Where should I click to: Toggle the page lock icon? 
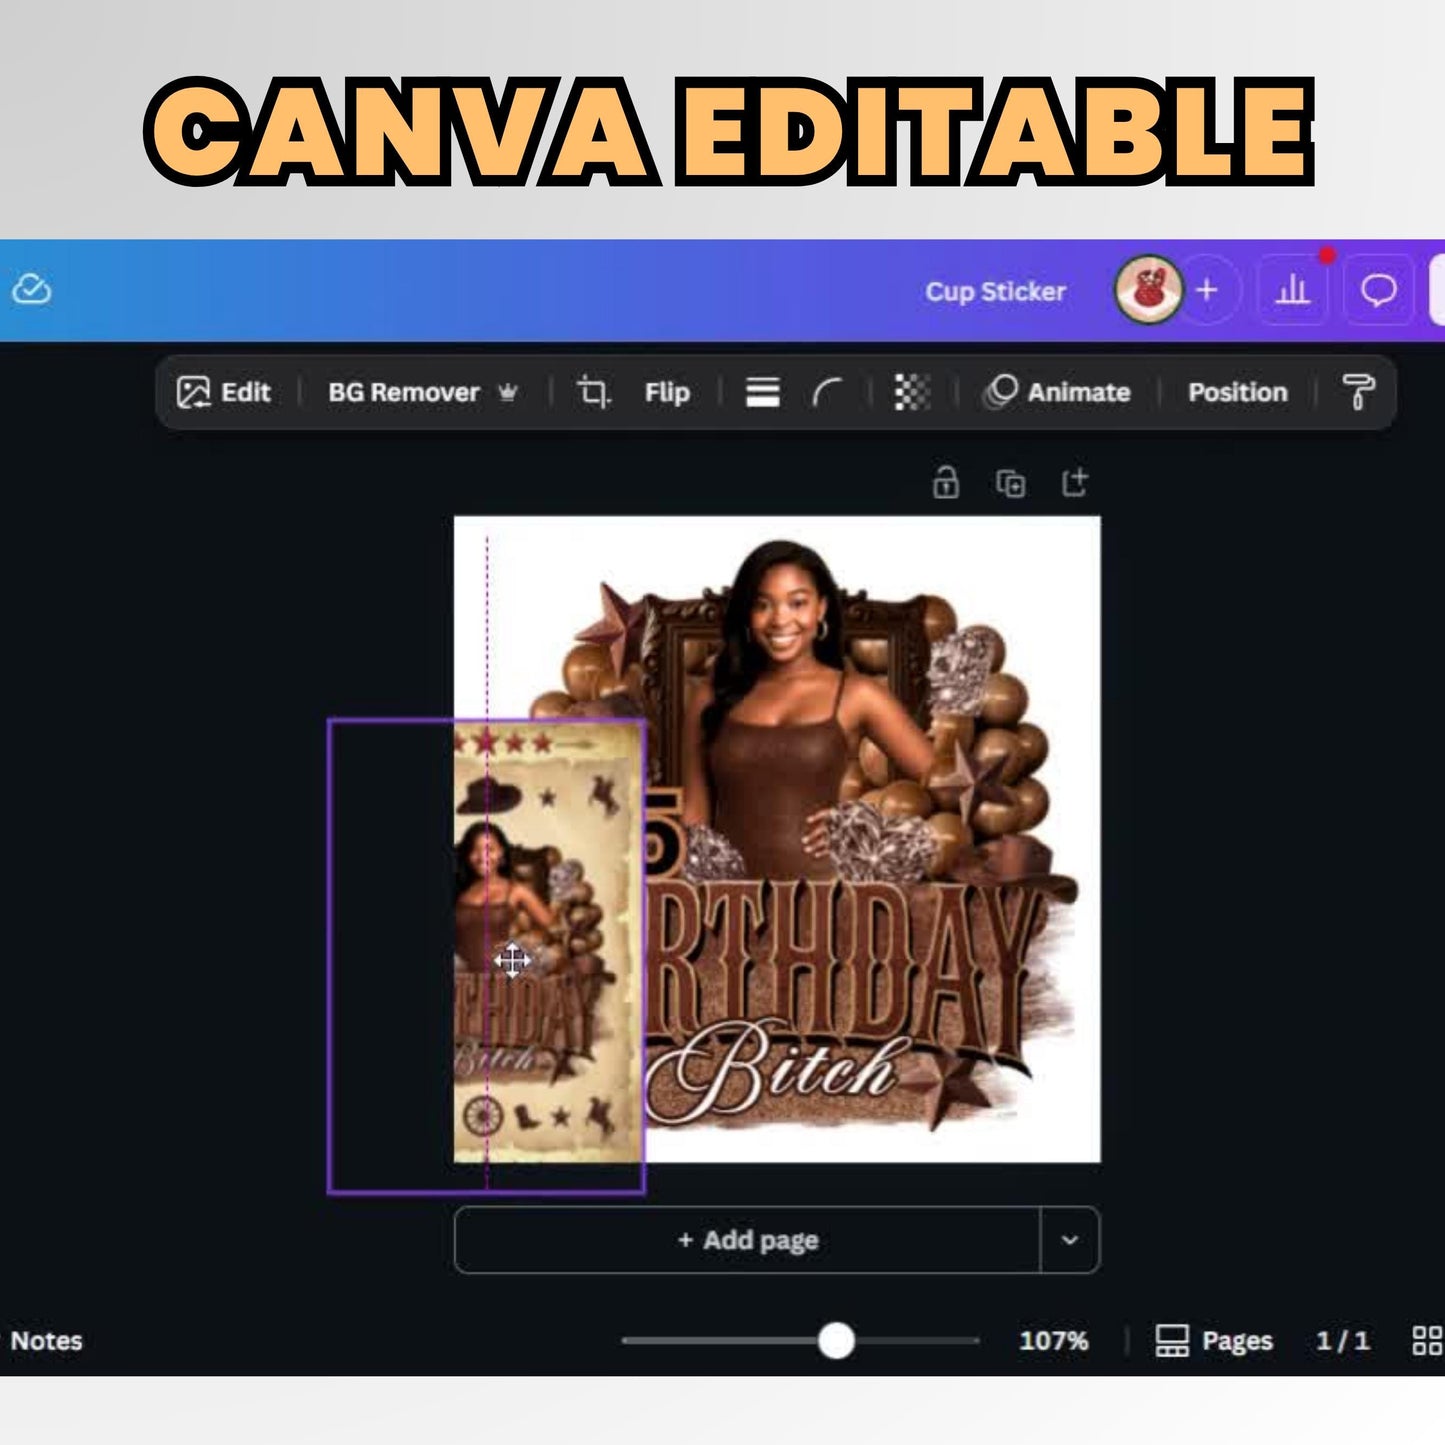tap(945, 482)
